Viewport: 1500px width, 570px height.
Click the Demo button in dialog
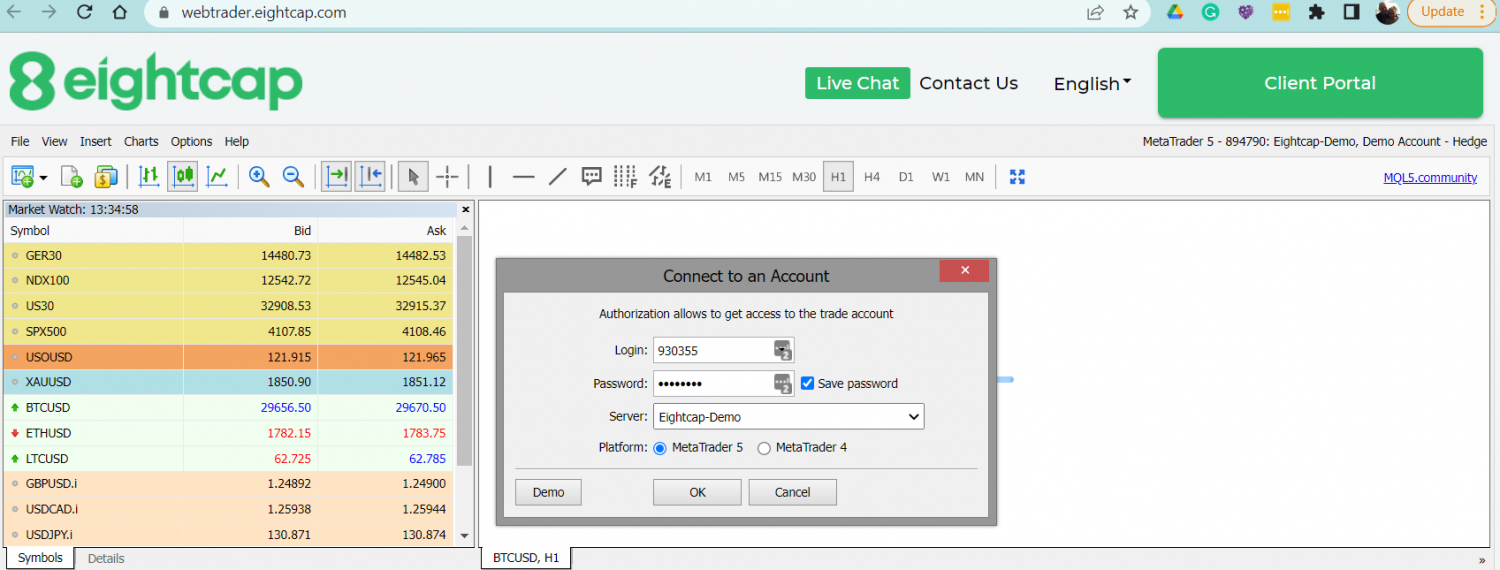click(x=548, y=492)
